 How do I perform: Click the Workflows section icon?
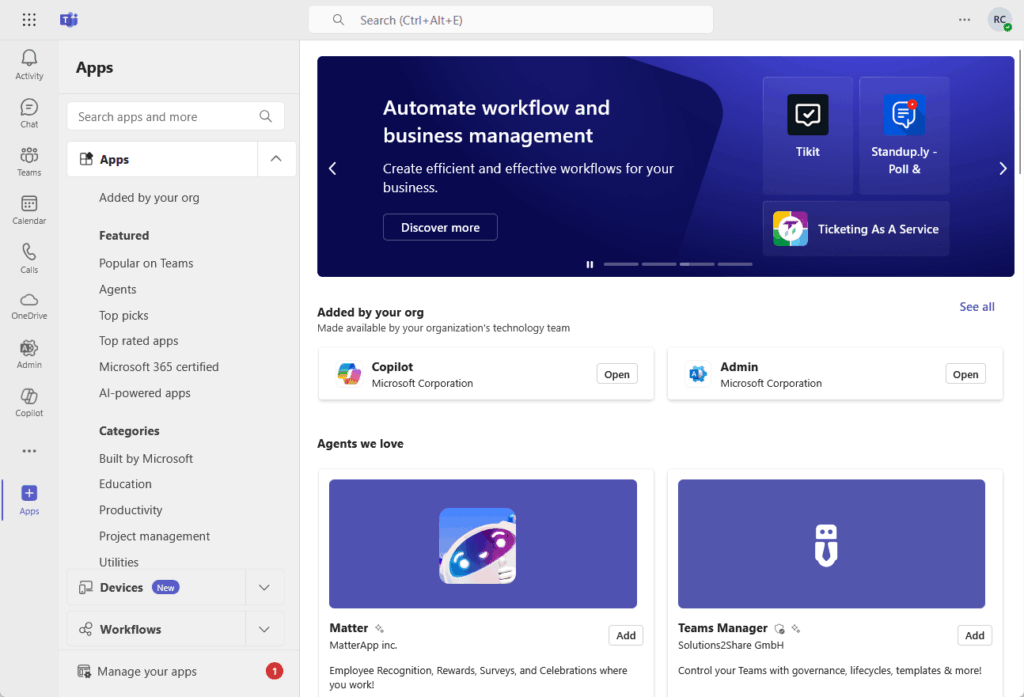[86, 629]
